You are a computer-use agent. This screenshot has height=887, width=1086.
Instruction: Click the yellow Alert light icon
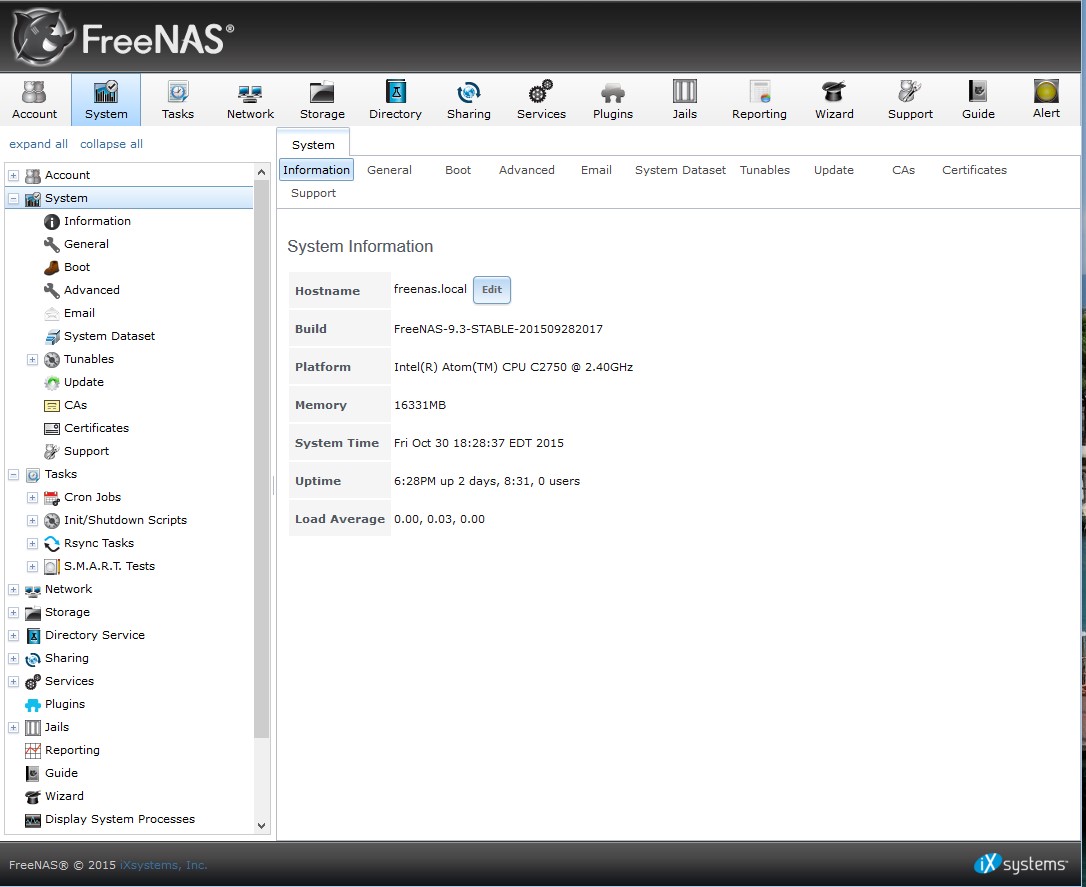point(1046,91)
